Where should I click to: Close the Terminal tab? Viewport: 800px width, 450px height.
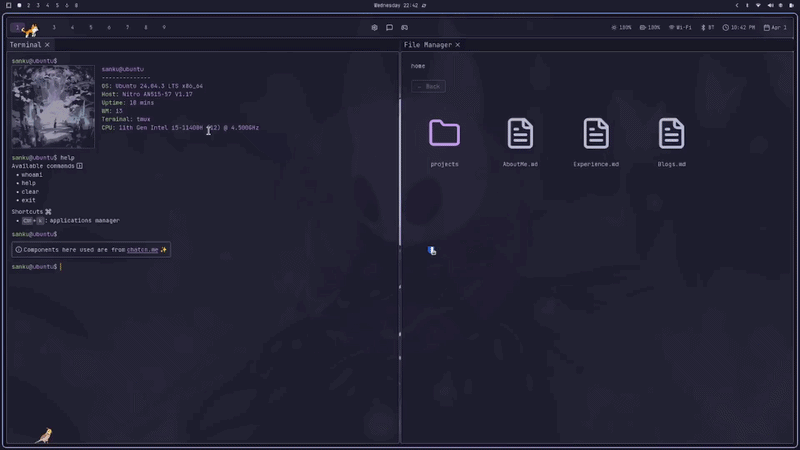(x=47, y=45)
